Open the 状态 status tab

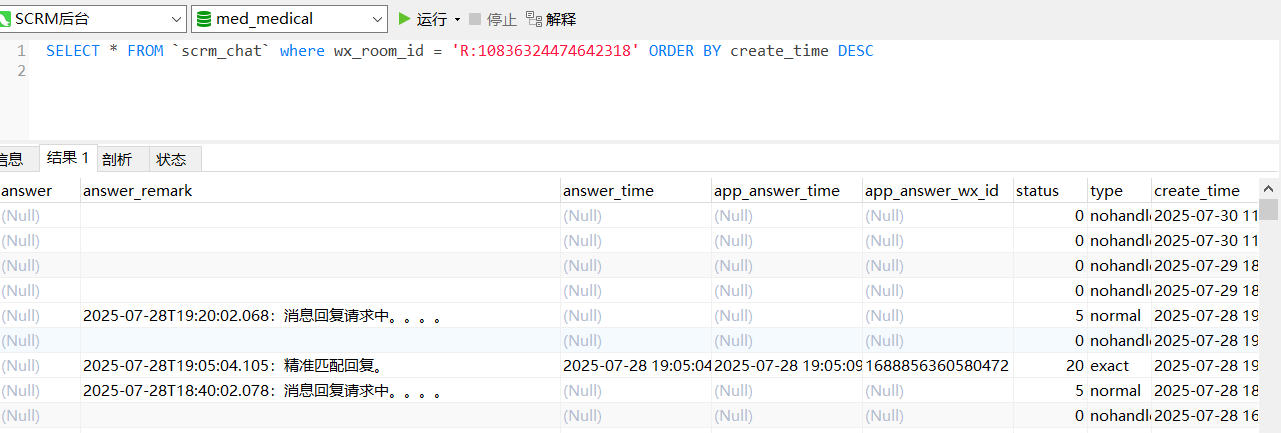coord(171,159)
